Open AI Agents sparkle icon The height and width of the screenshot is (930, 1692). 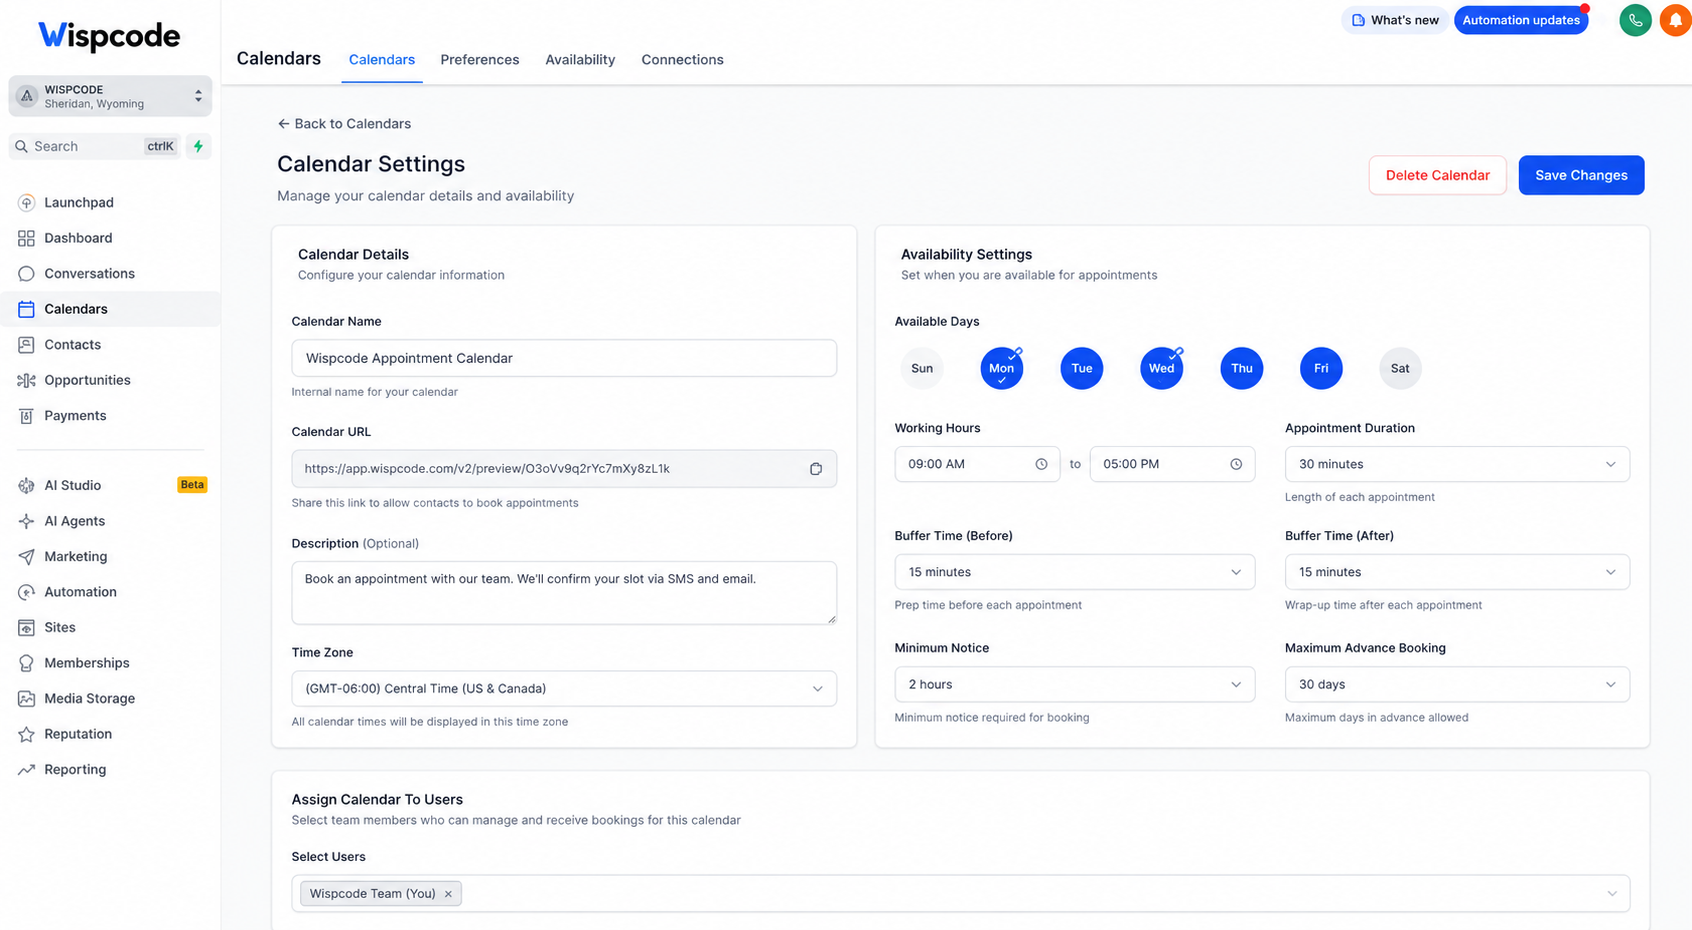pyautogui.click(x=26, y=521)
